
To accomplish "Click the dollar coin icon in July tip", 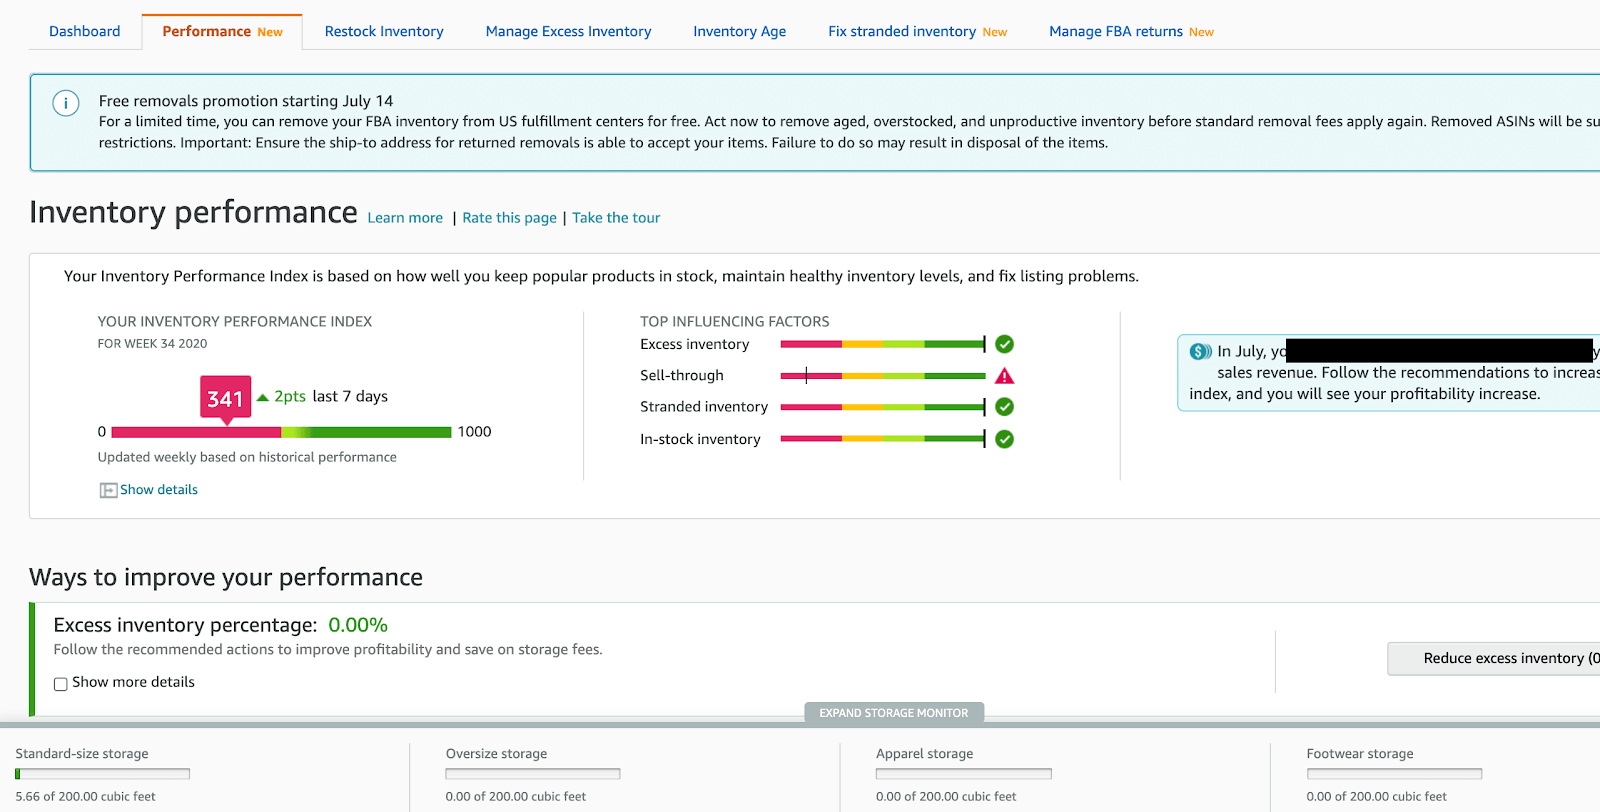I will coord(1200,351).
